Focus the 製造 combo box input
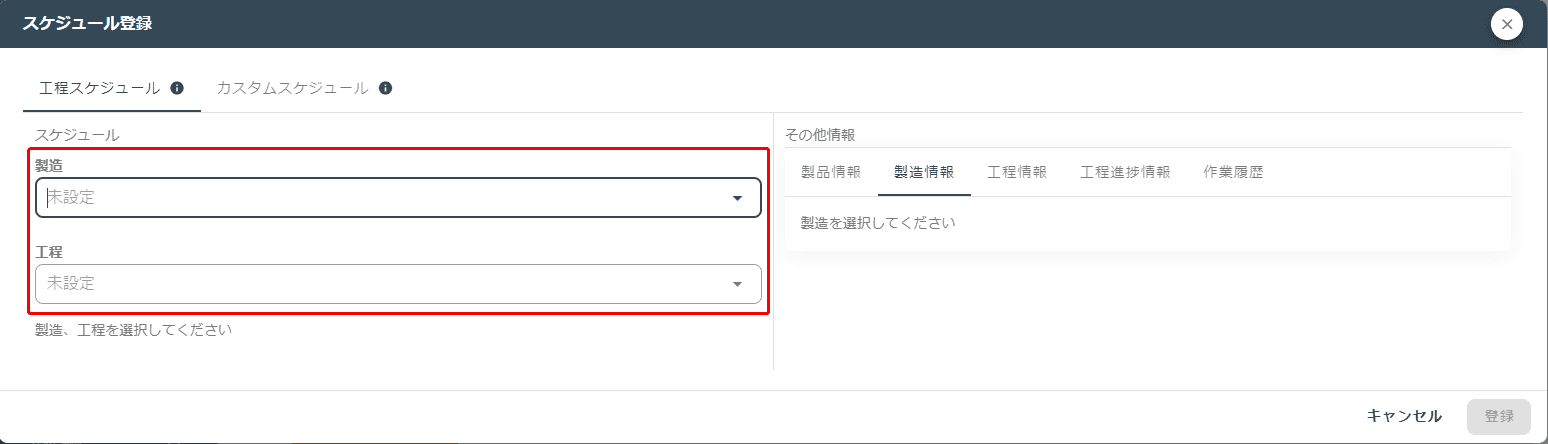The image size is (1548, 444). (x=398, y=198)
